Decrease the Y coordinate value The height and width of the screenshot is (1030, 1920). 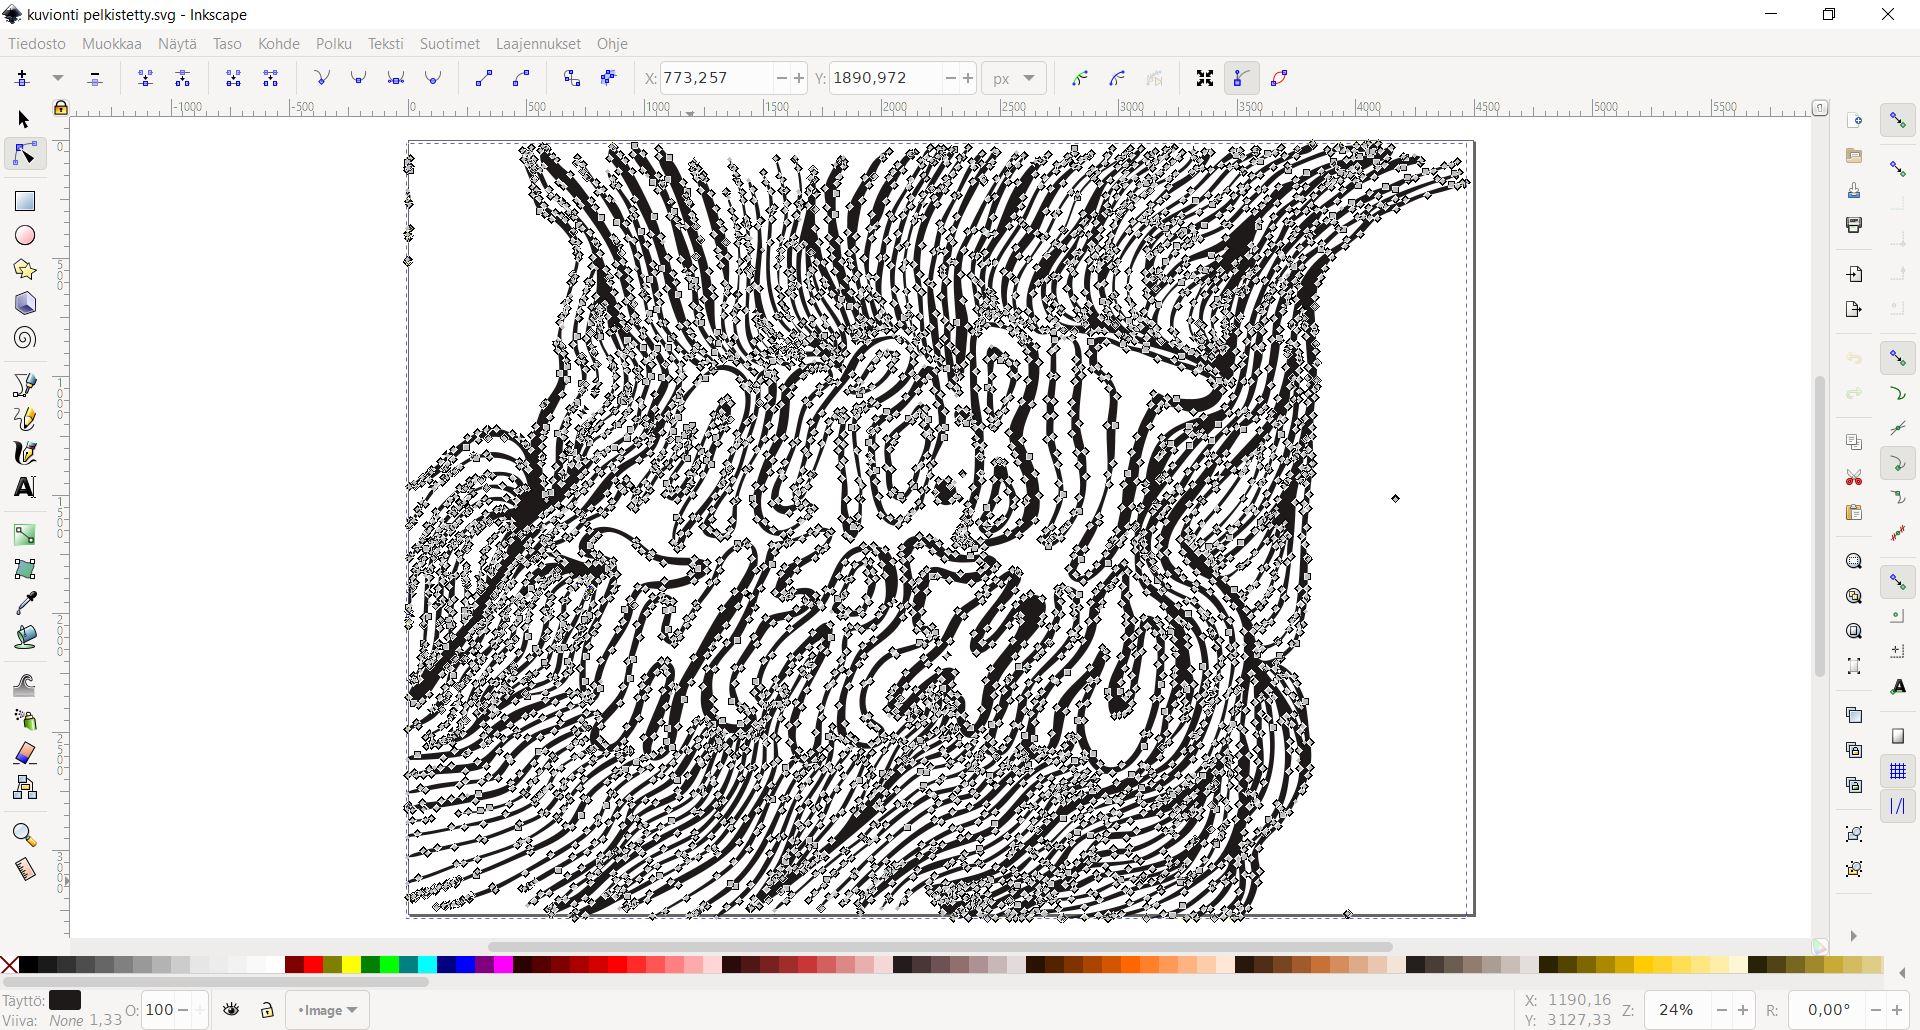950,78
